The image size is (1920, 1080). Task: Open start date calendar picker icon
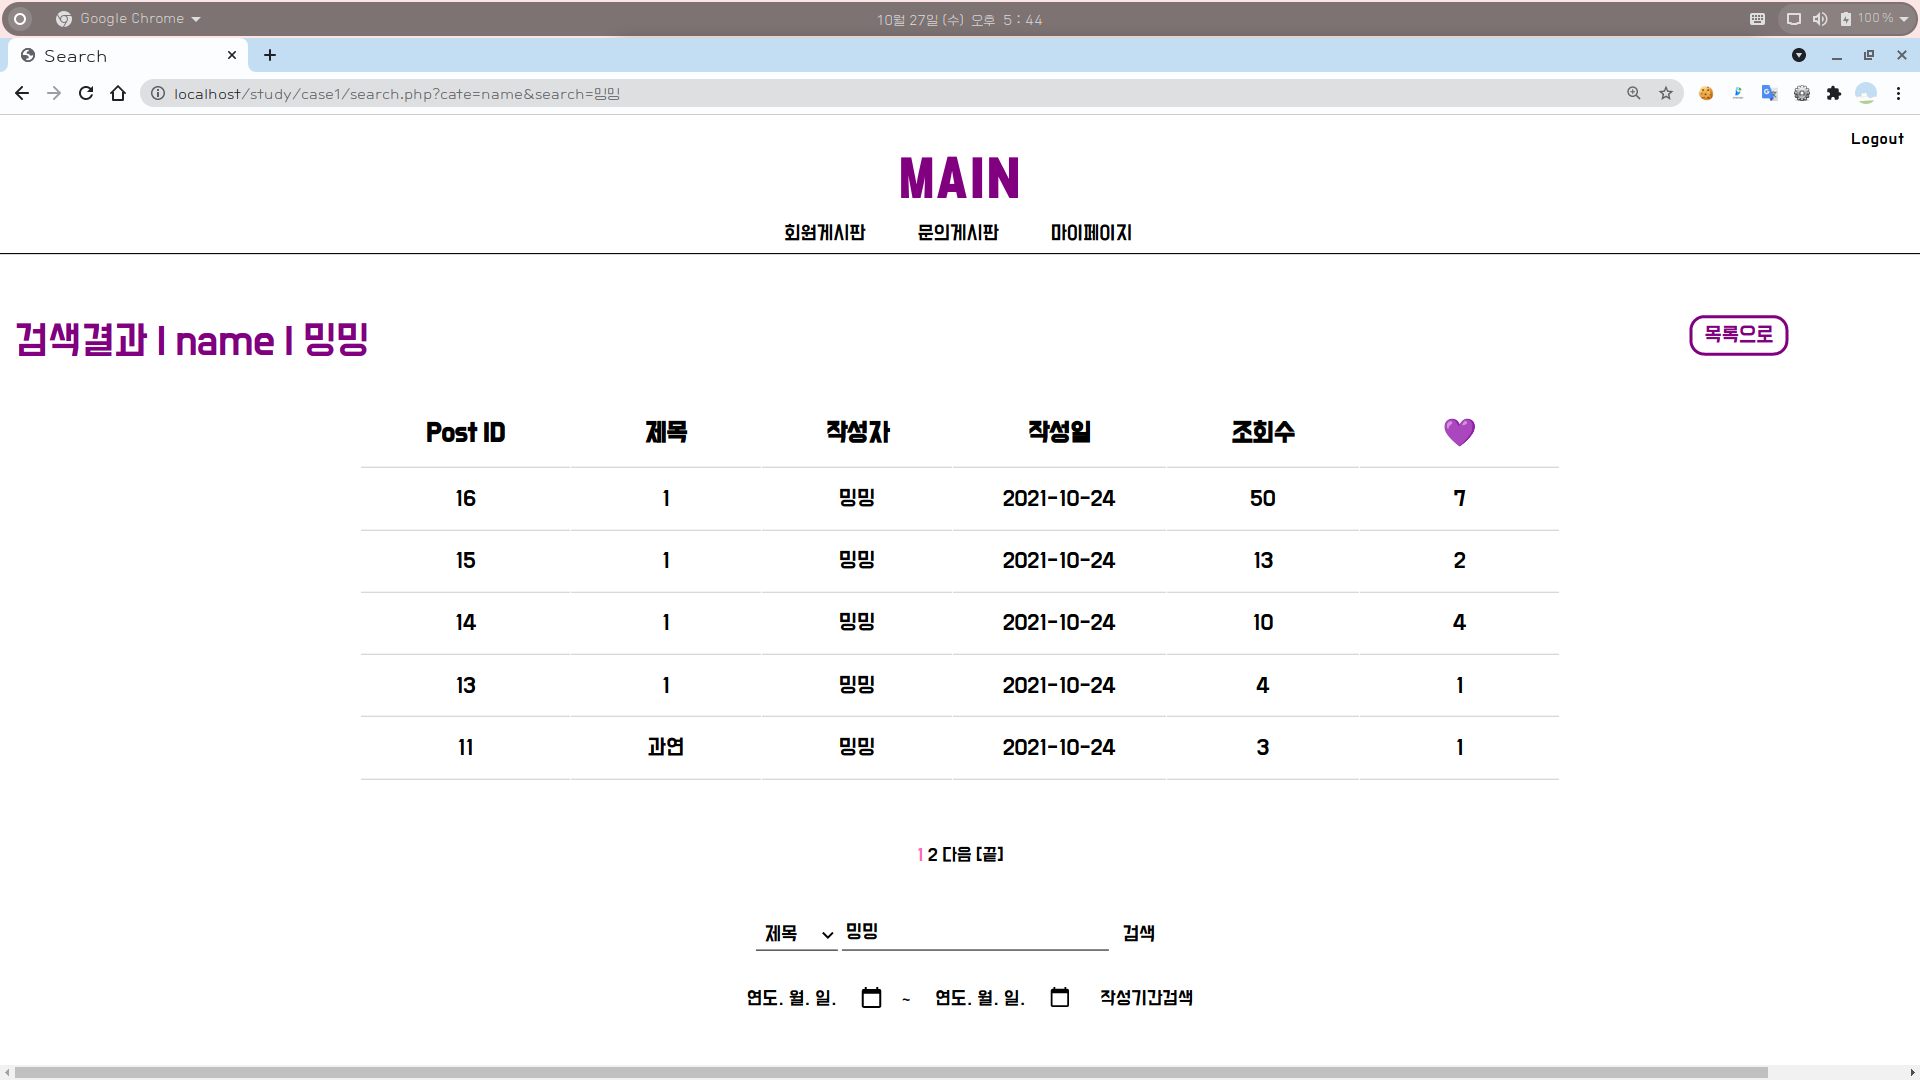click(871, 998)
